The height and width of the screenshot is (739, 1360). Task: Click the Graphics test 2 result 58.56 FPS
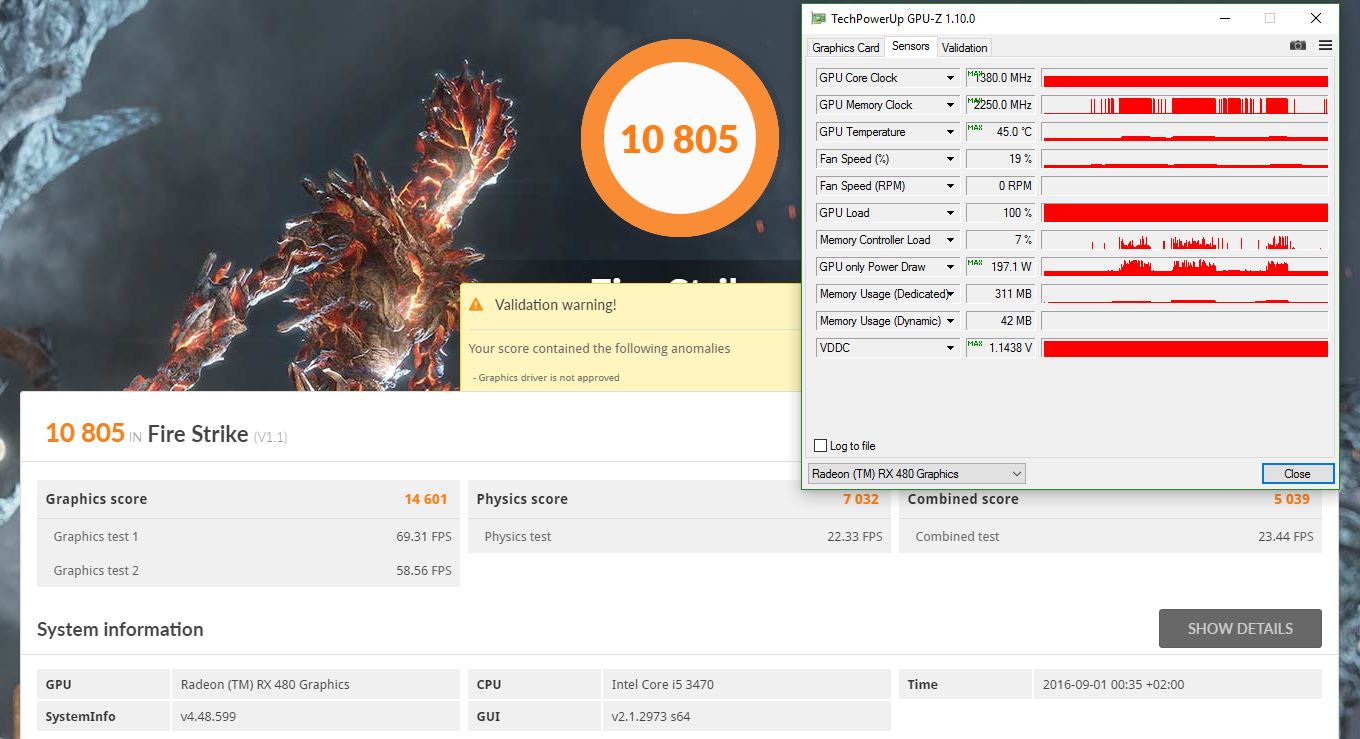[424, 571]
